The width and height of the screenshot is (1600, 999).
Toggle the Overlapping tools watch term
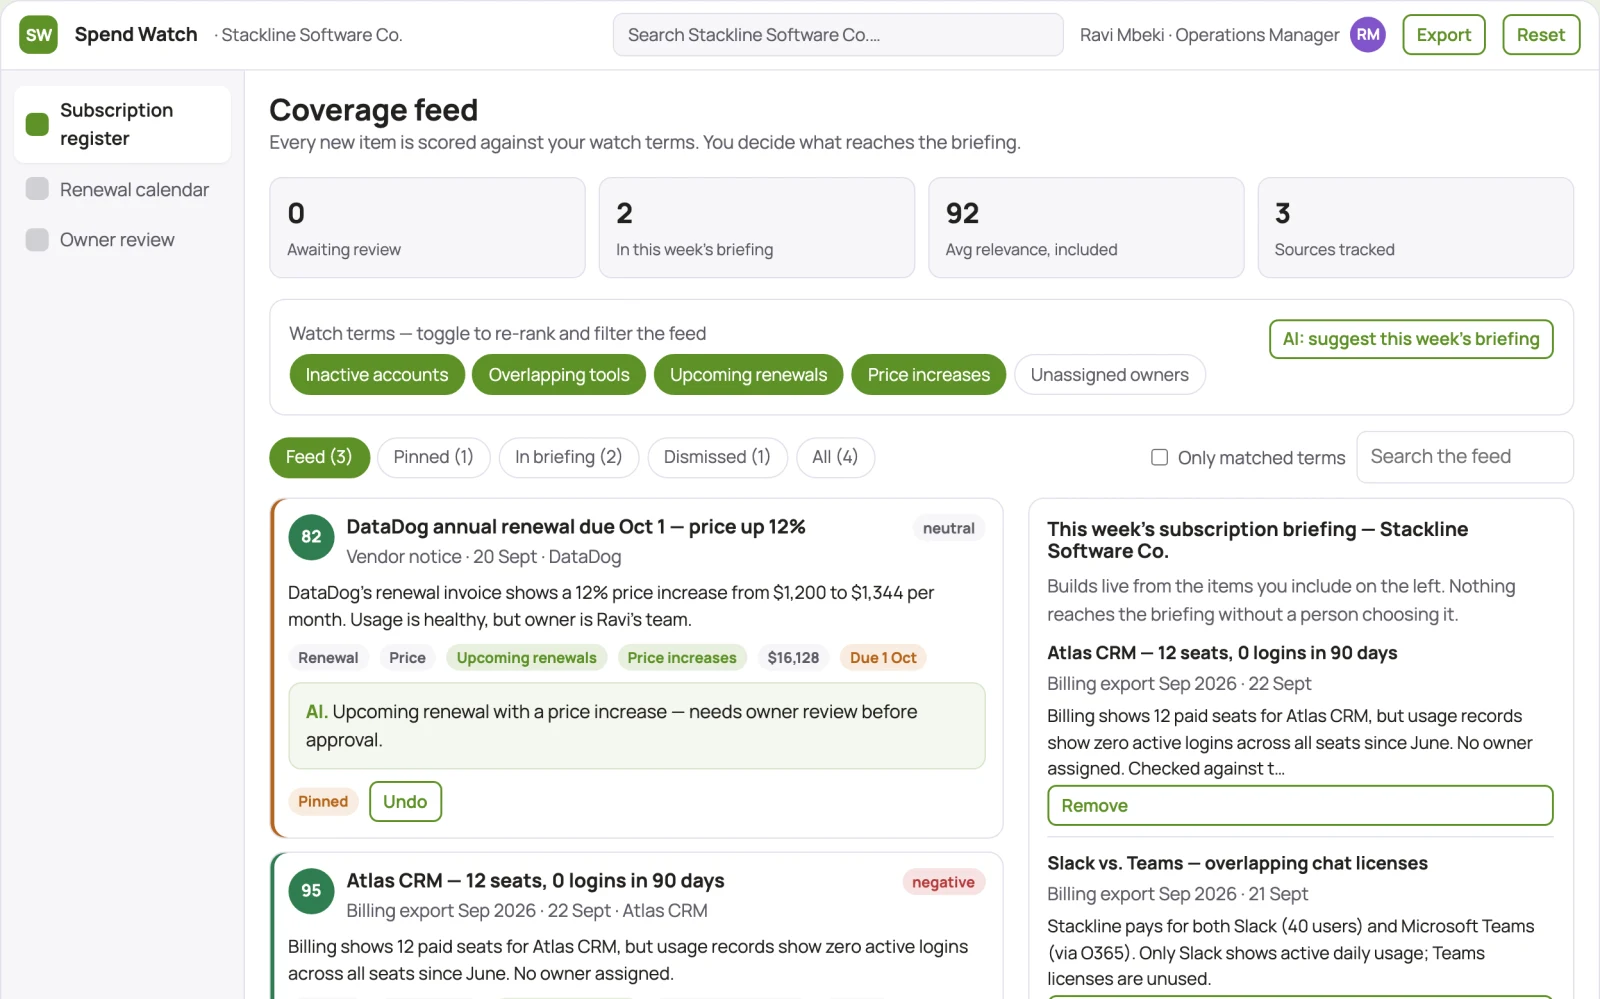click(559, 375)
